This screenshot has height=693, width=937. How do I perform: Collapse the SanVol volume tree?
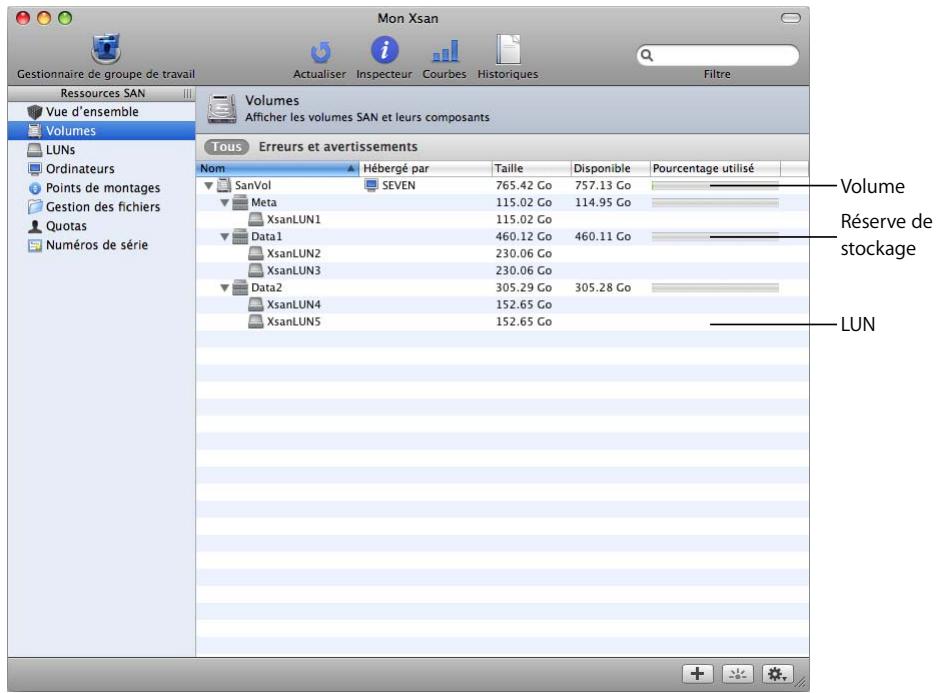coord(209,186)
